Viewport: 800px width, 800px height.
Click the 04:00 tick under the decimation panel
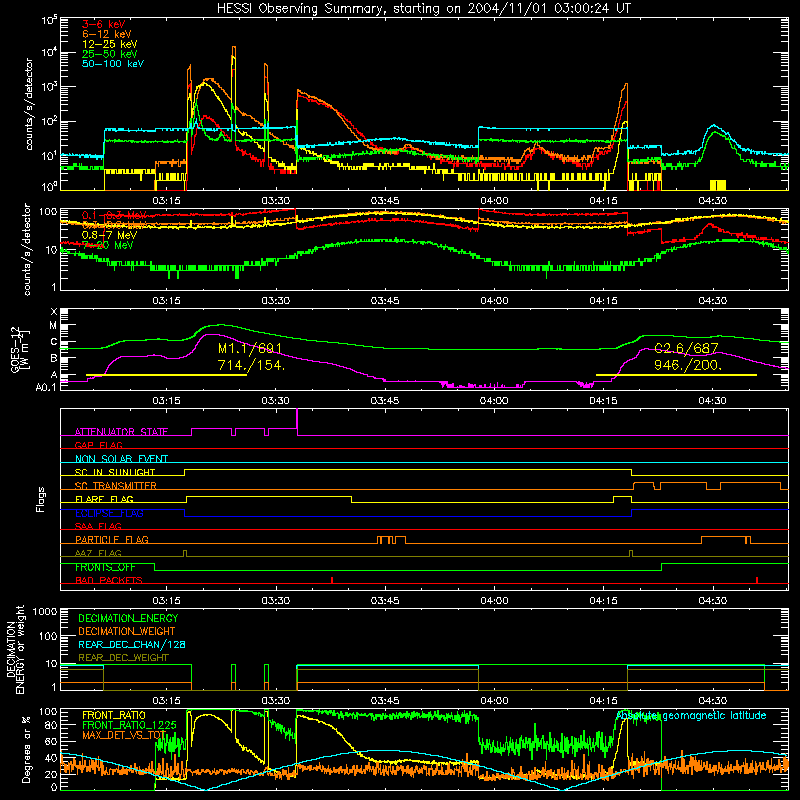tap(494, 701)
